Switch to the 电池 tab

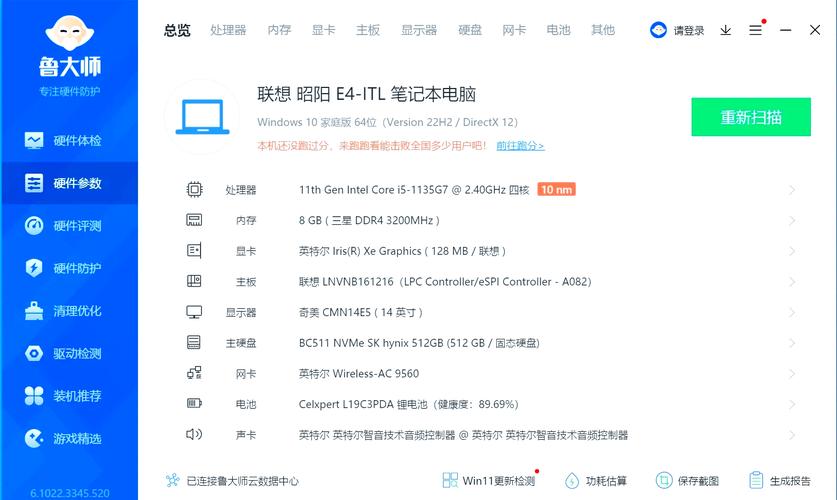(559, 30)
